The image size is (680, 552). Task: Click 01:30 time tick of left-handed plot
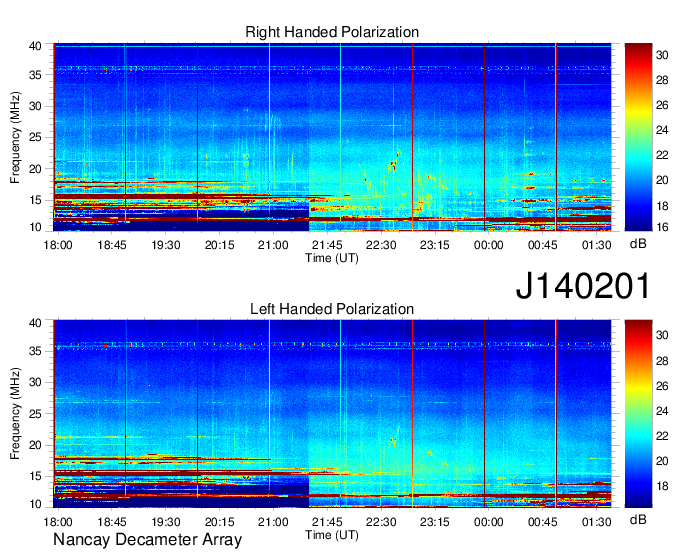point(597,522)
